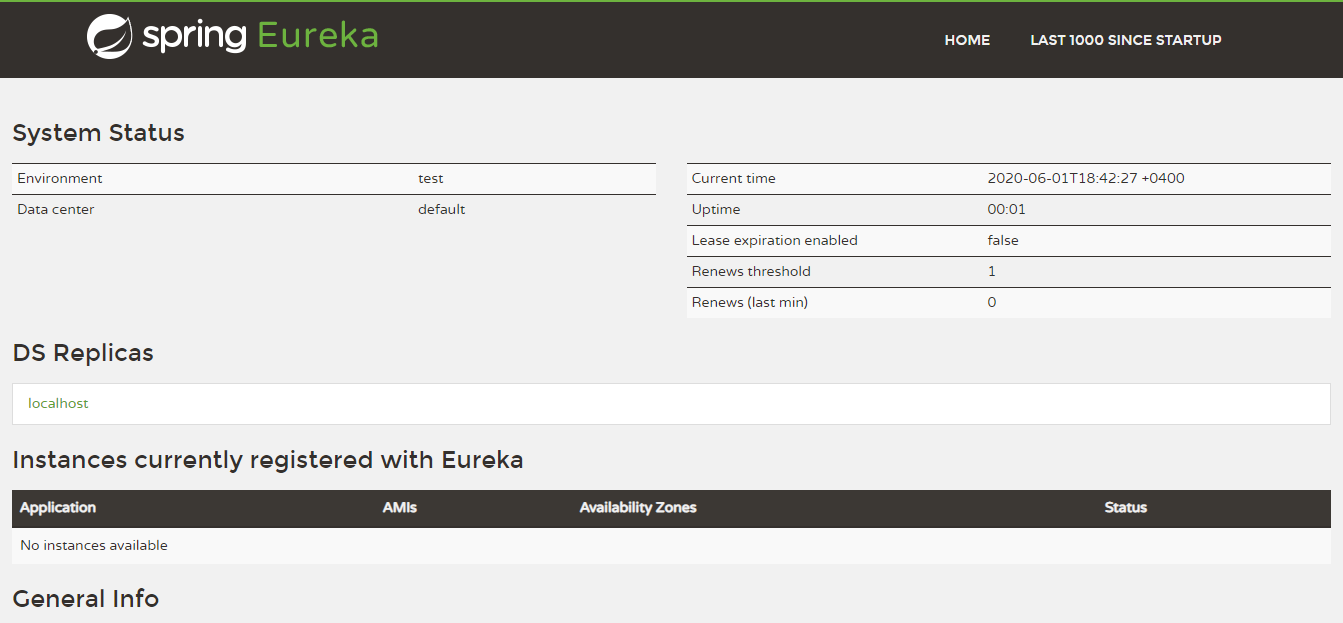The image size is (1343, 623).
Task: Select the data center value default
Action: [442, 209]
